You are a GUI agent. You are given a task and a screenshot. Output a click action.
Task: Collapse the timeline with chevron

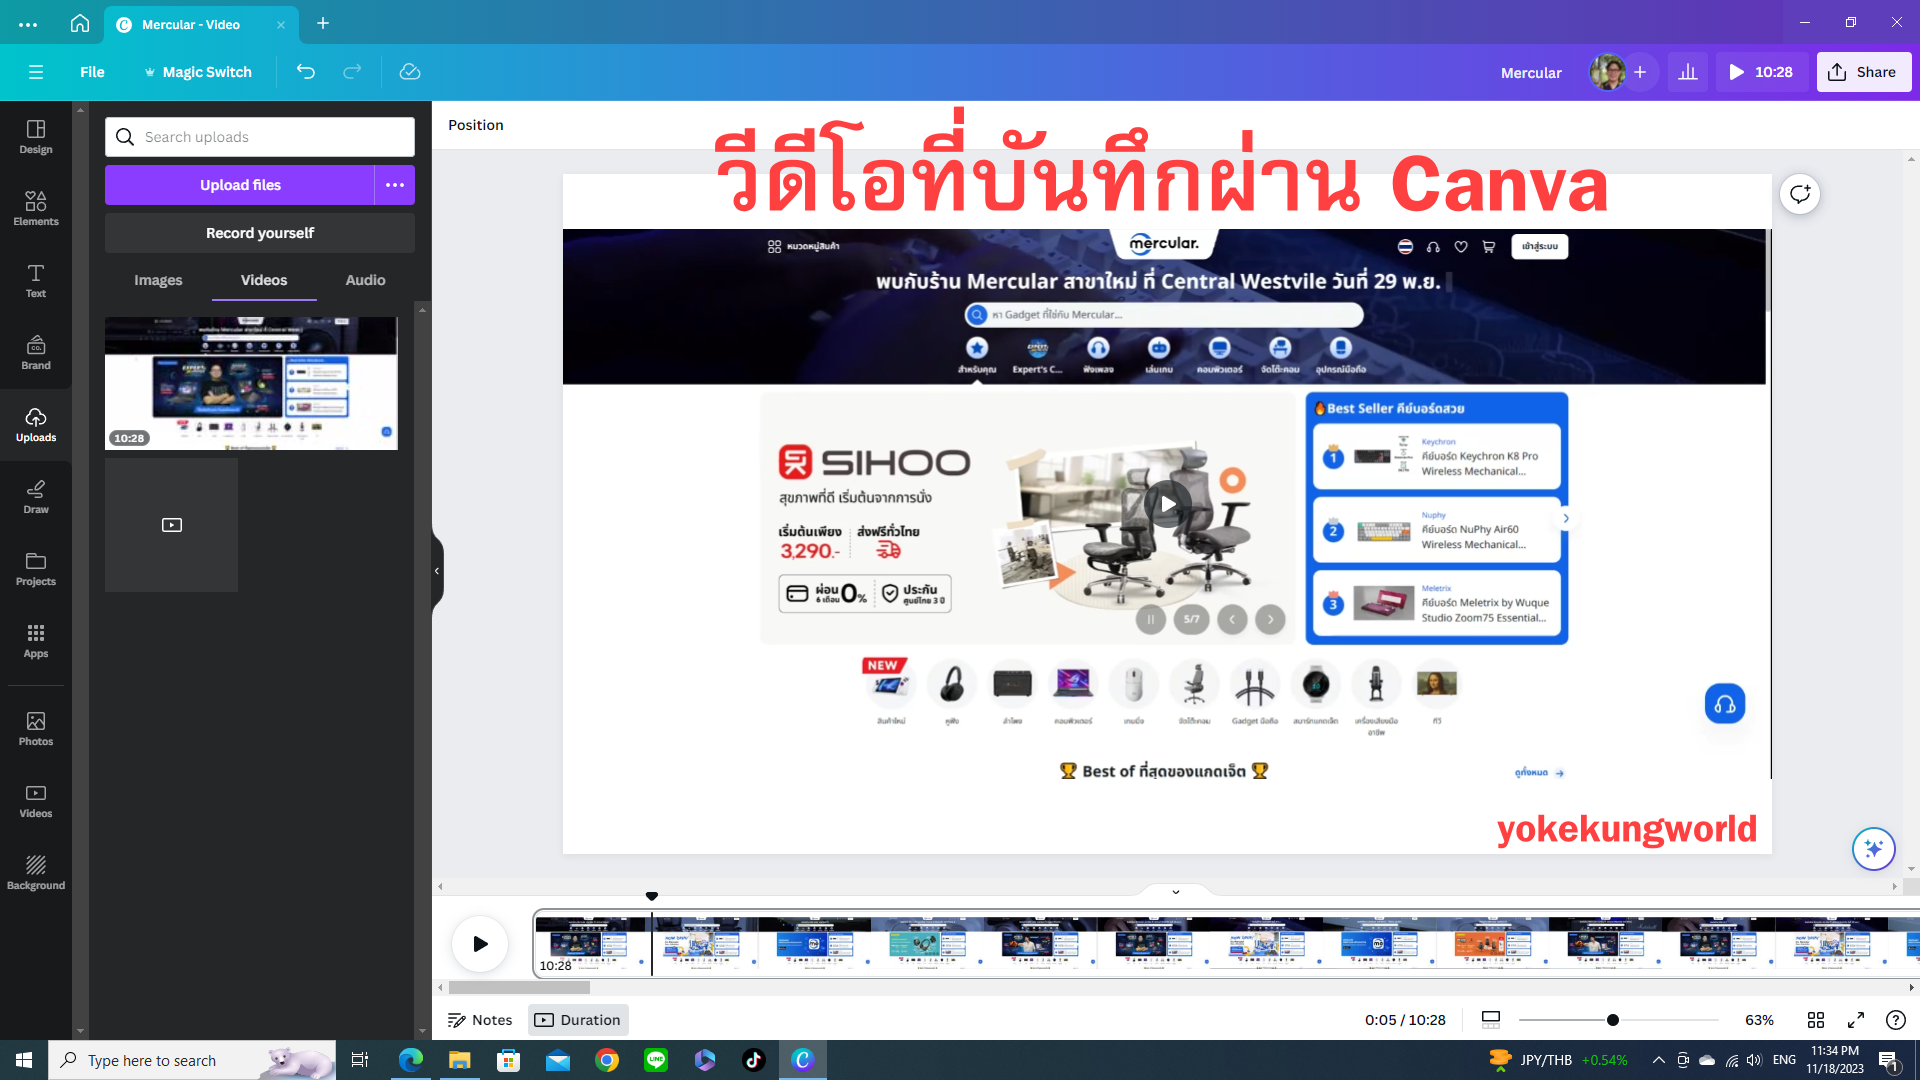tap(1176, 891)
